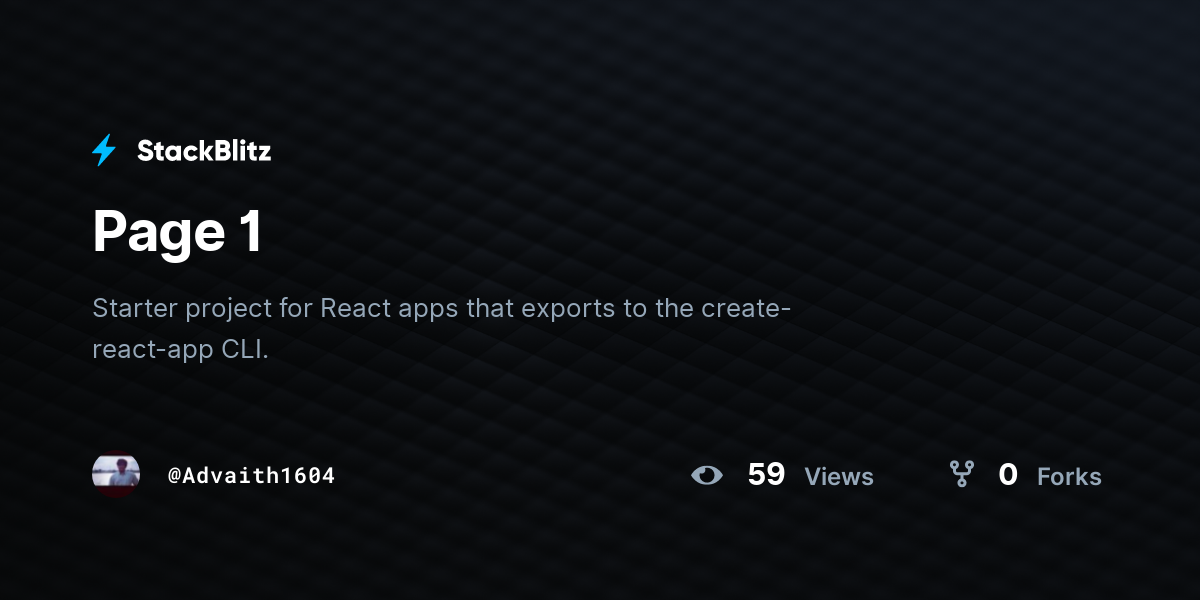
Task: Click the view count number 59
Action: 766,474
